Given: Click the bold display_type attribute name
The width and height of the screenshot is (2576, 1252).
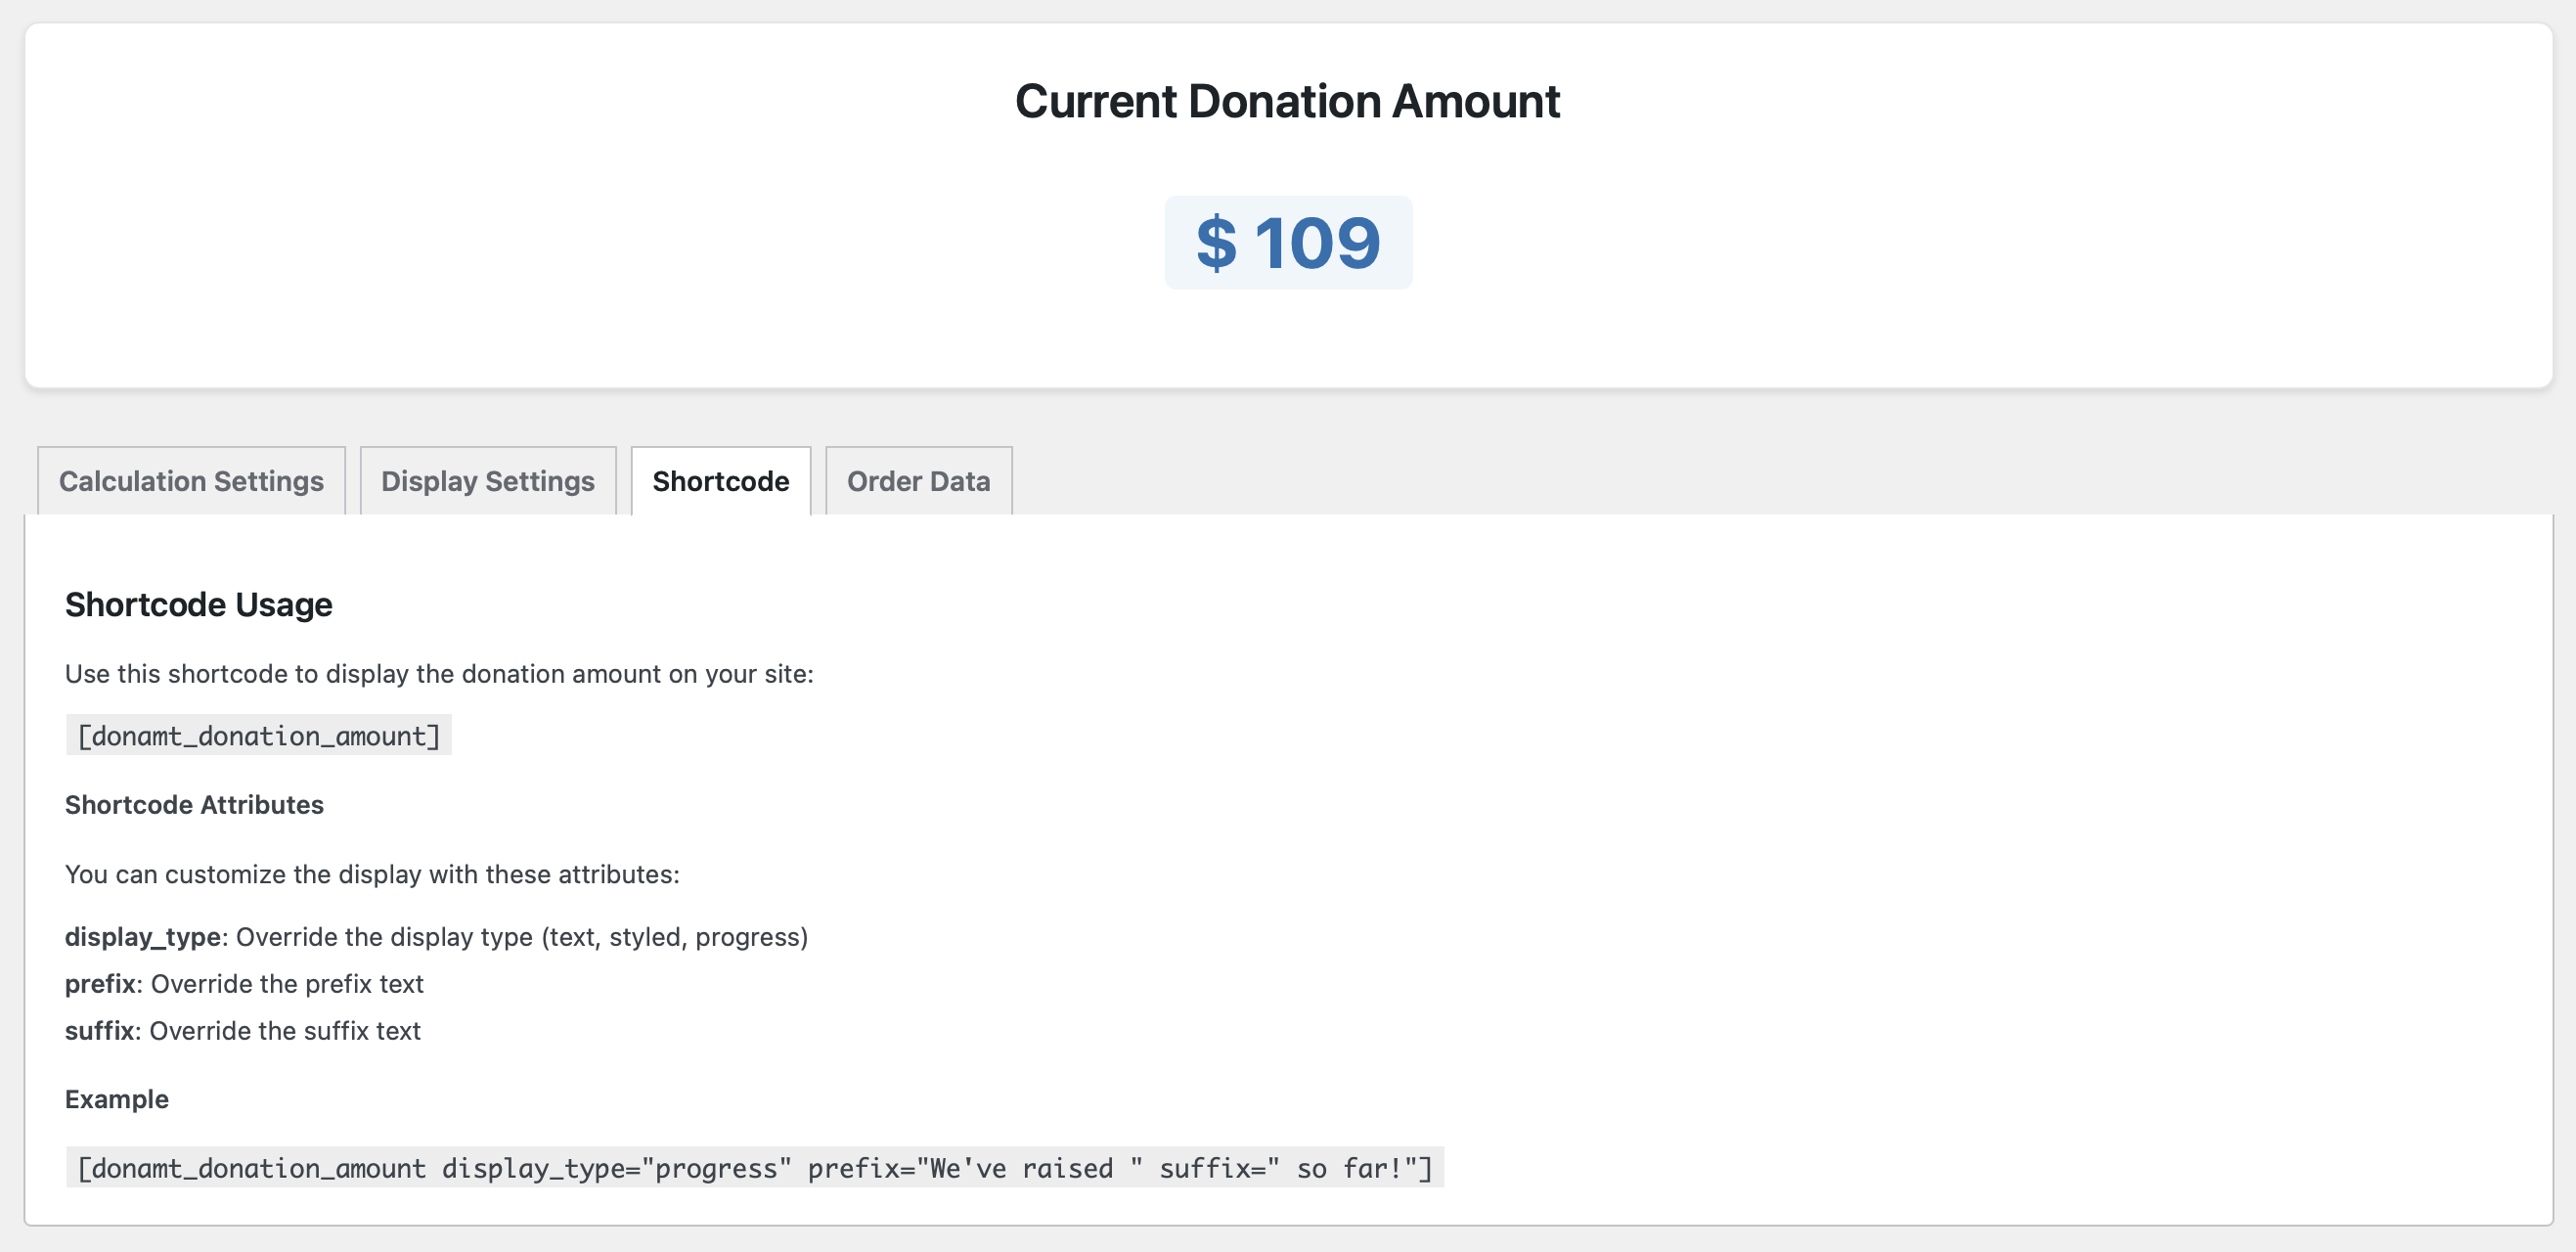Looking at the screenshot, I should click(143, 937).
